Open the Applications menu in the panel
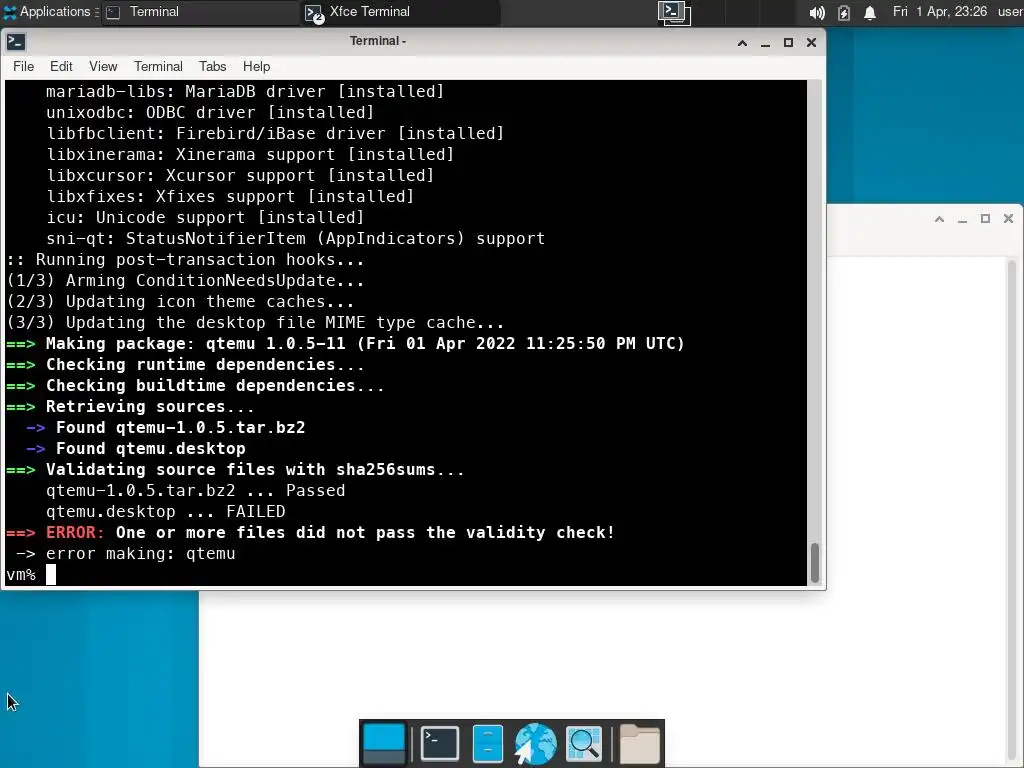This screenshot has height=768, width=1024. (x=46, y=12)
